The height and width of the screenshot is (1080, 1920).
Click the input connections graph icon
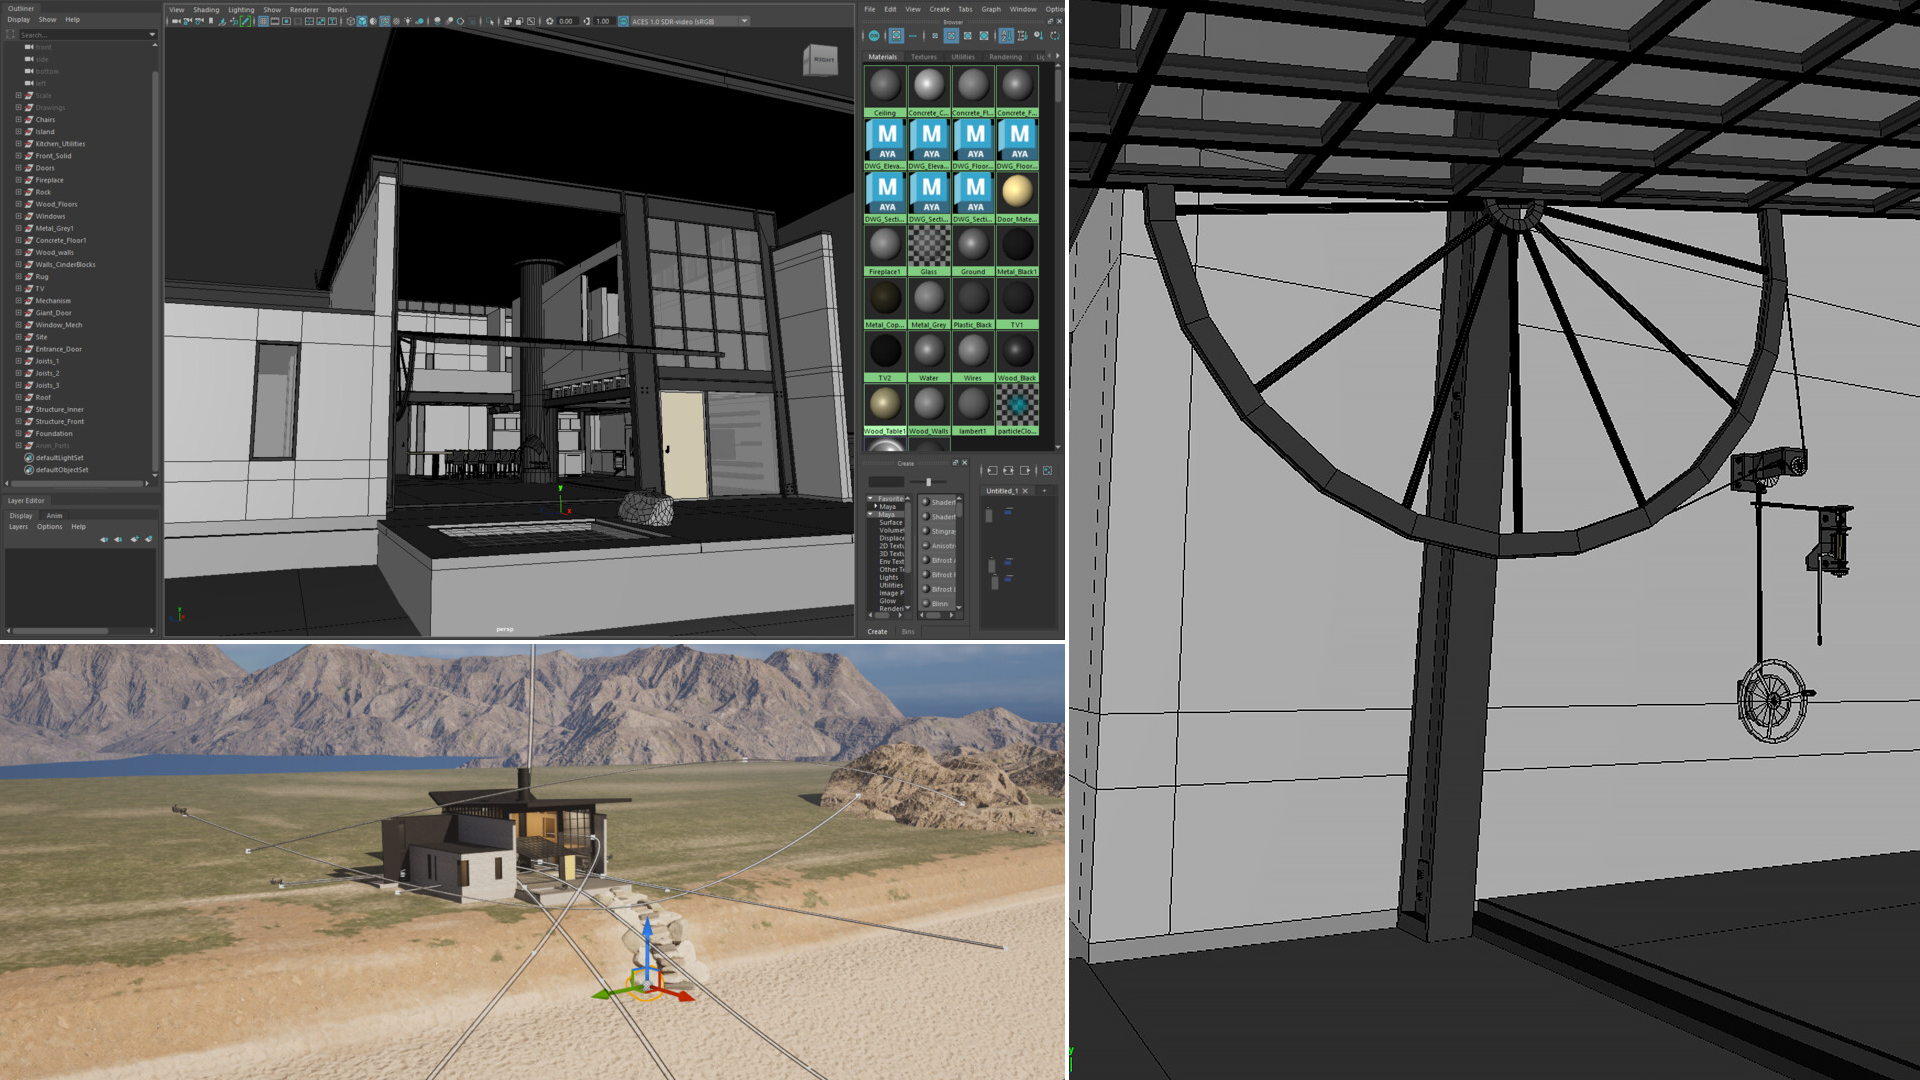point(992,470)
